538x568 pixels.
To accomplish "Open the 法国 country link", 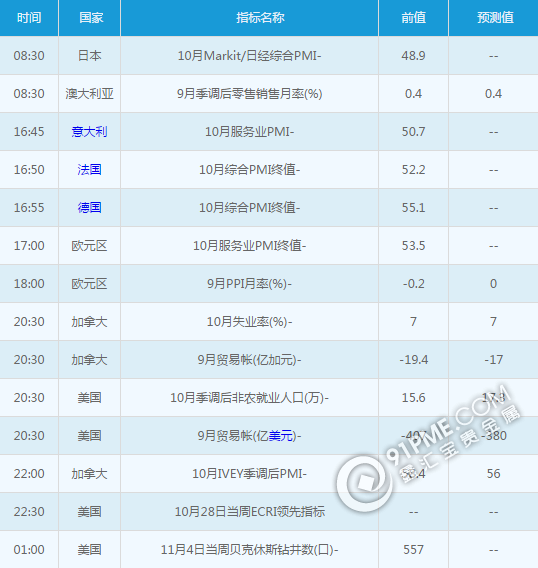I will 89,170.
